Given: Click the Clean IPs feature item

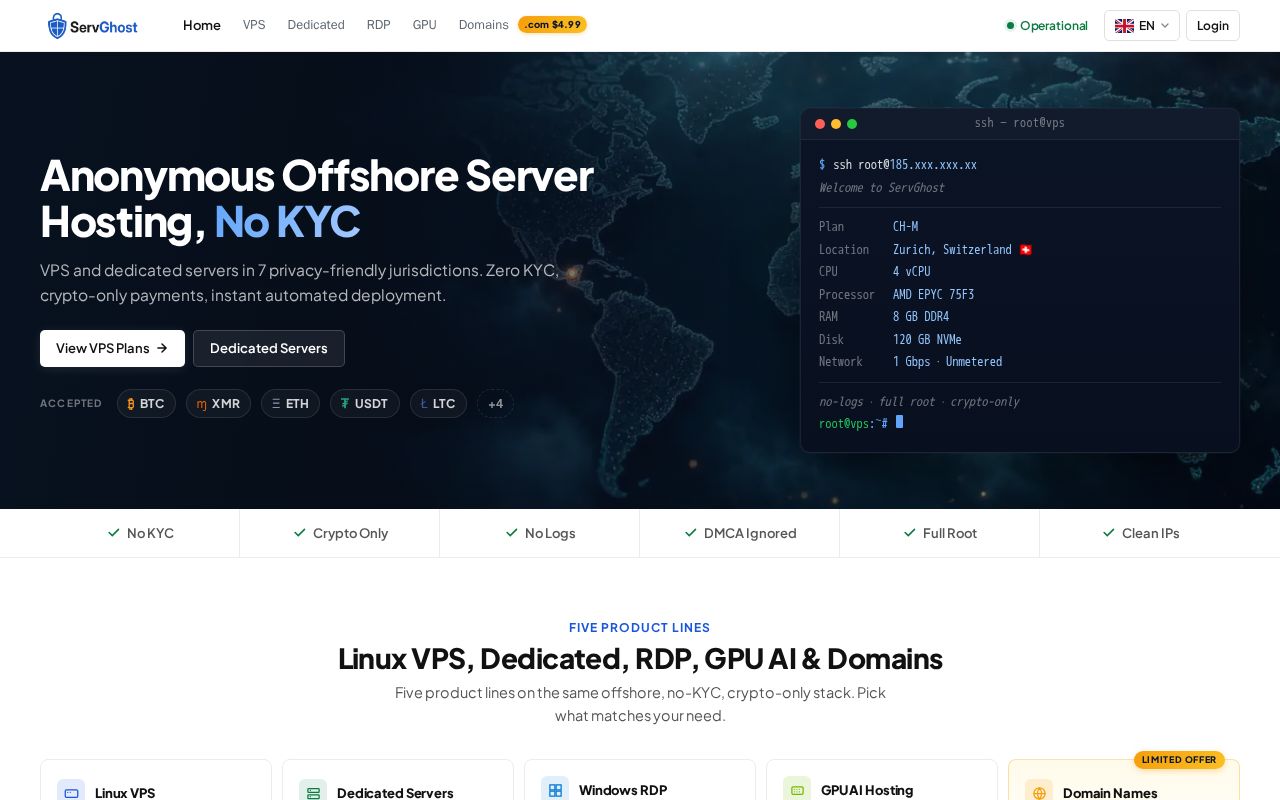Looking at the screenshot, I should [x=1140, y=533].
